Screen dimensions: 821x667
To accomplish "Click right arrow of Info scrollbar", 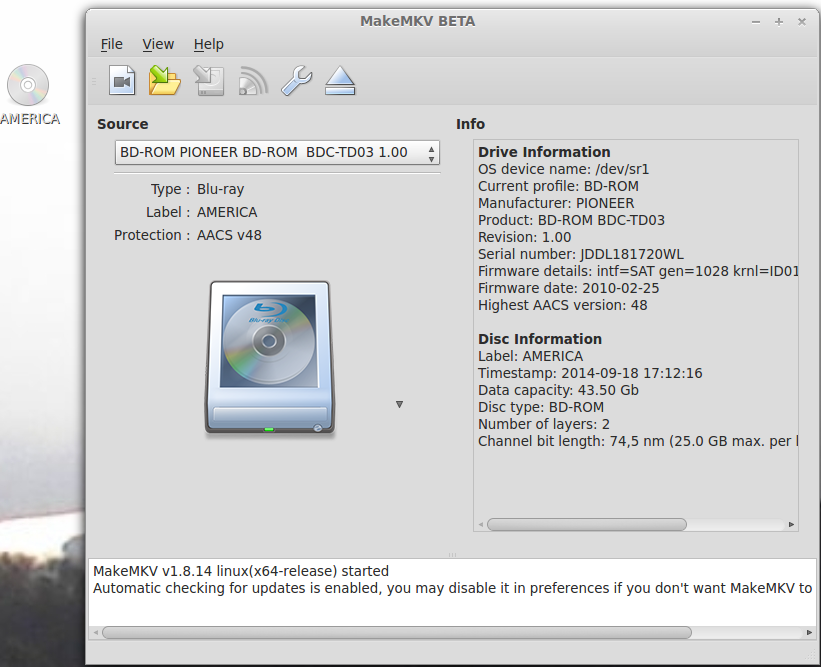I will click(791, 524).
